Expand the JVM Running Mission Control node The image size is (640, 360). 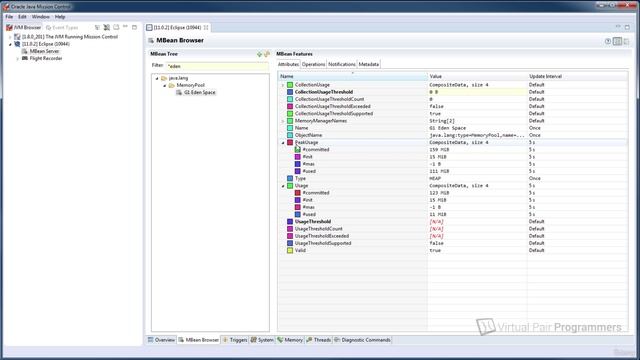coord(10,37)
